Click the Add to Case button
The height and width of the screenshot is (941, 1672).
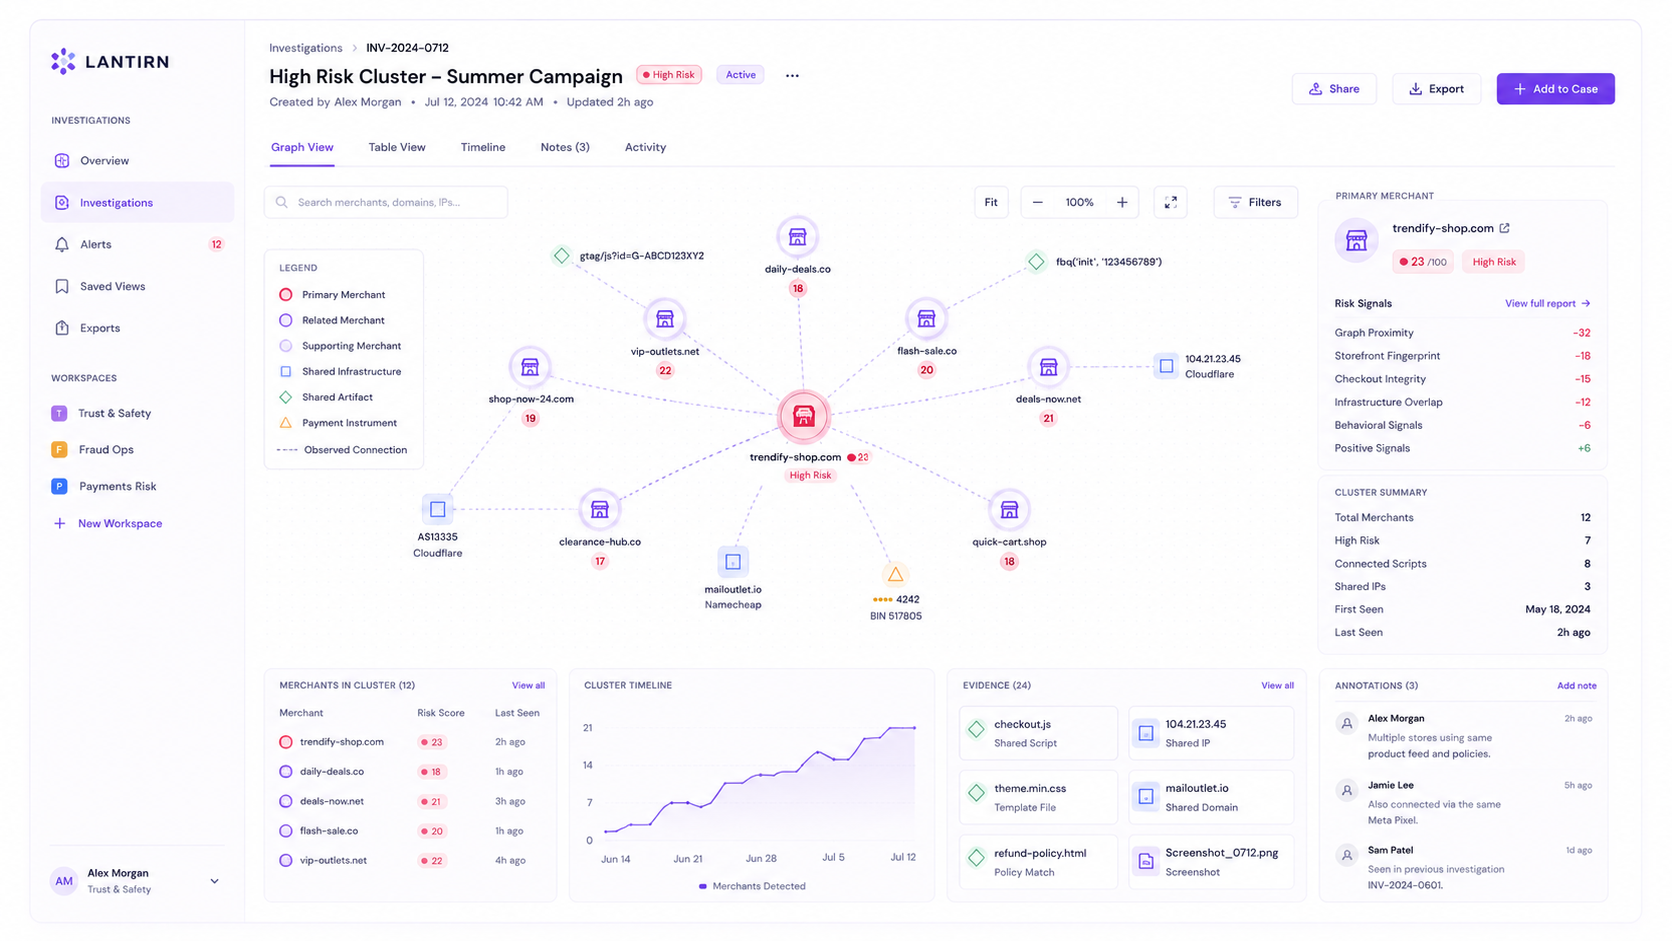[1555, 89]
